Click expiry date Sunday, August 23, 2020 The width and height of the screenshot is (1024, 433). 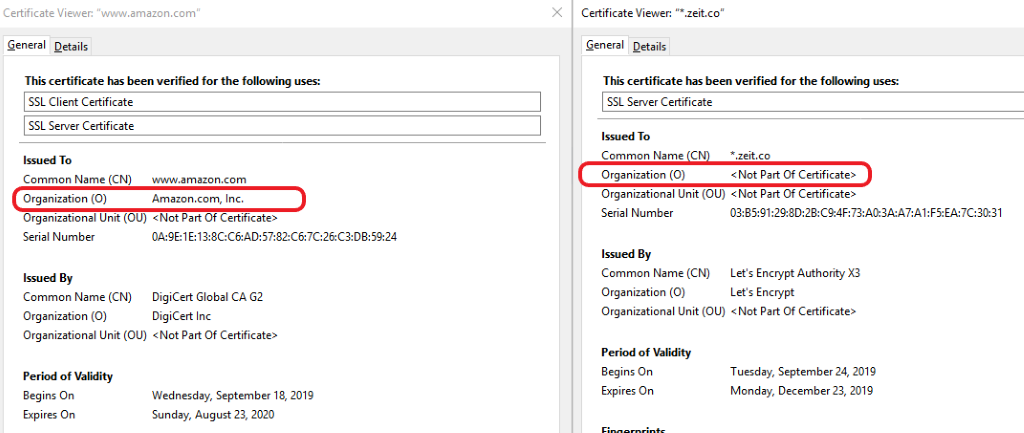click(x=213, y=415)
